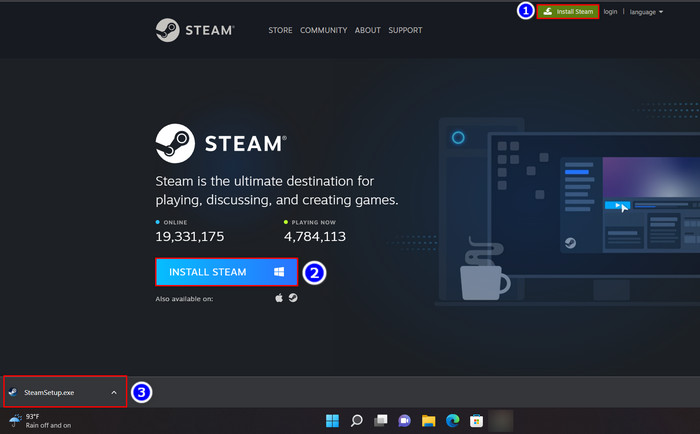Click the blue INSTALL STEAM button

[226, 272]
